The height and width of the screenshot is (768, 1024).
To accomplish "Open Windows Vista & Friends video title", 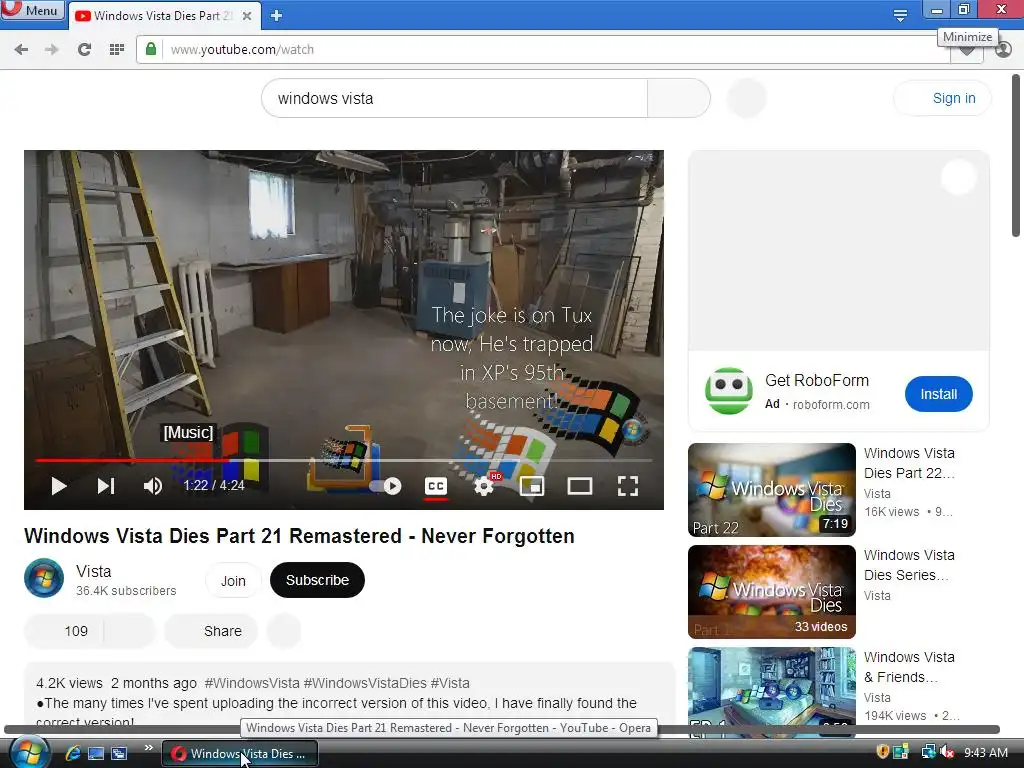I will (x=909, y=667).
